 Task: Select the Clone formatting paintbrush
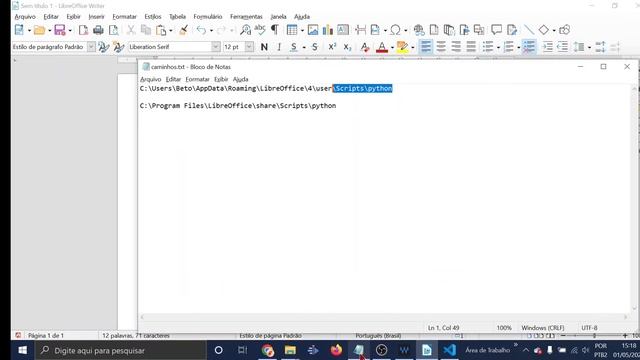pyautogui.click(x=184, y=30)
